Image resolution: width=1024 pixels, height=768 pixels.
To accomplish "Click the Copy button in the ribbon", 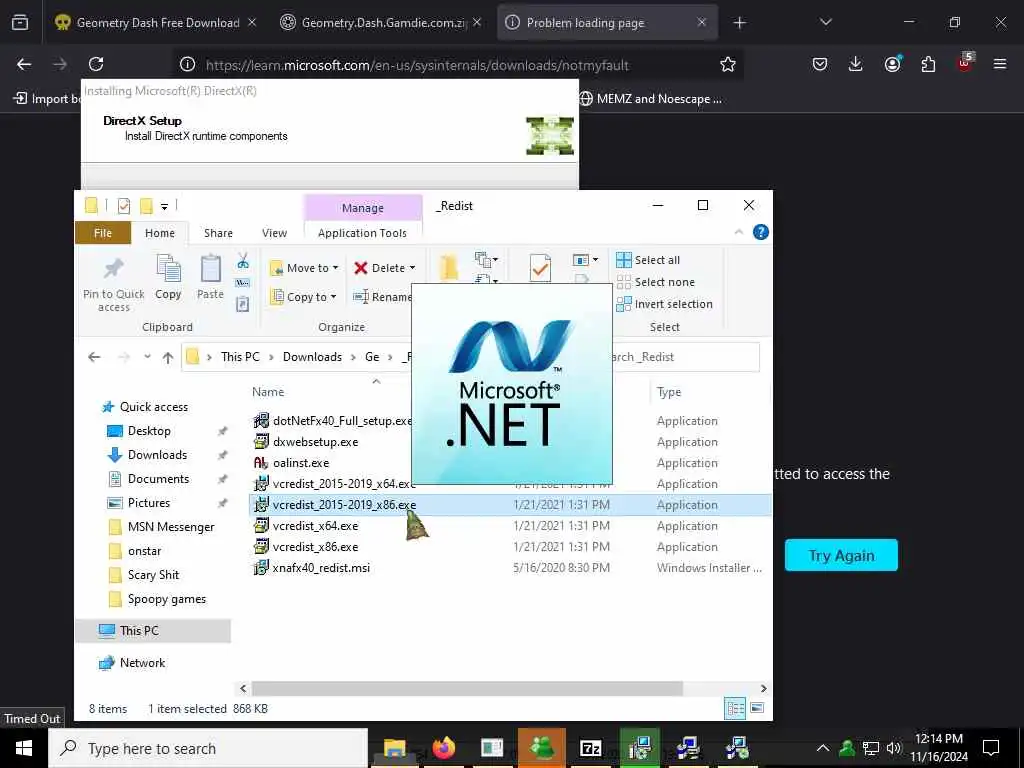I will pos(168,277).
